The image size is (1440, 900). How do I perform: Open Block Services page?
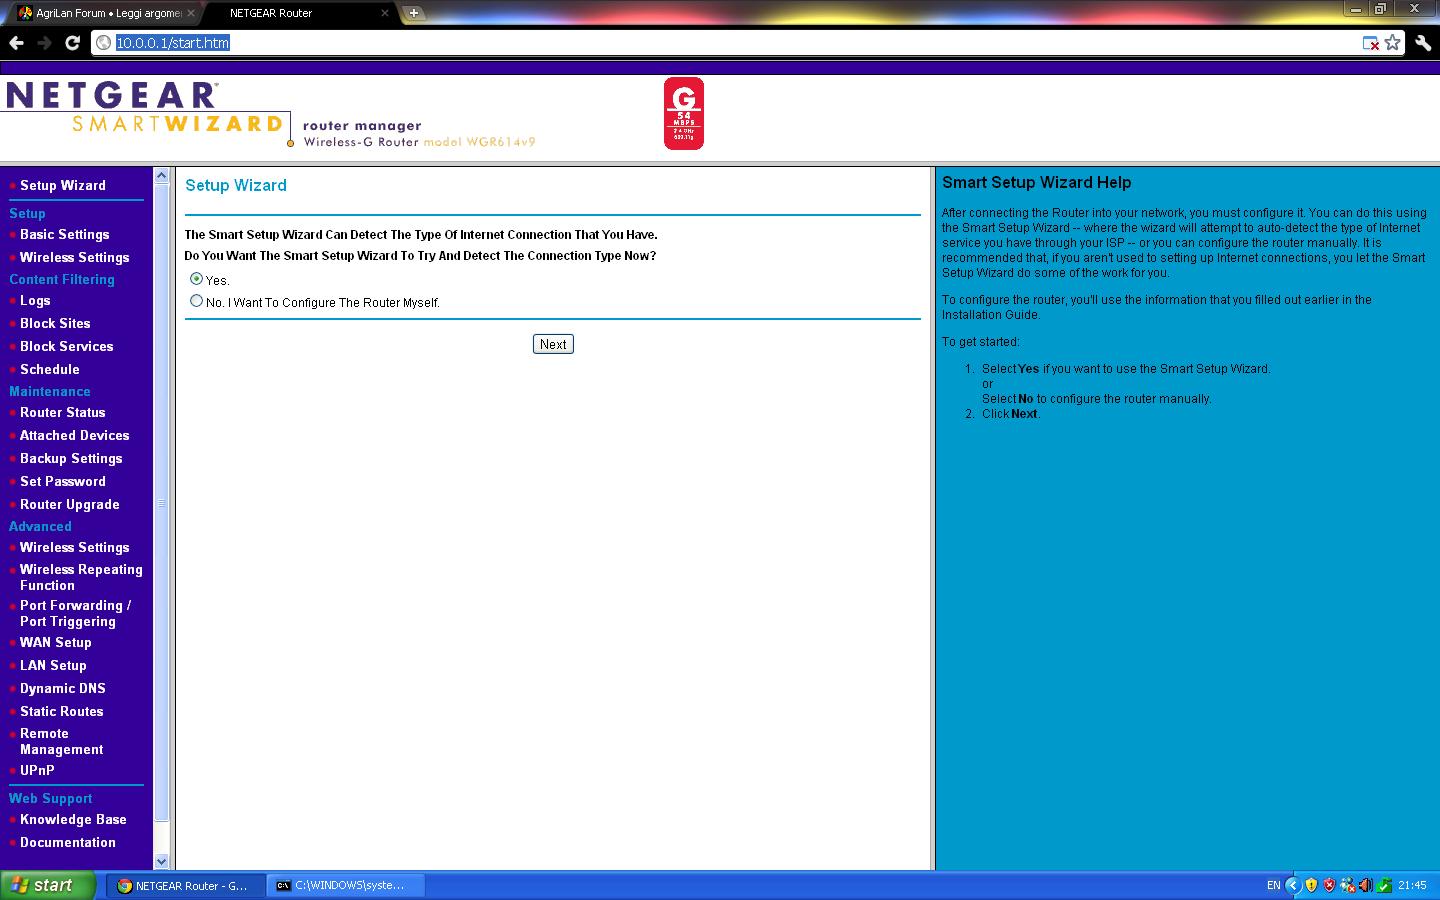(x=66, y=346)
